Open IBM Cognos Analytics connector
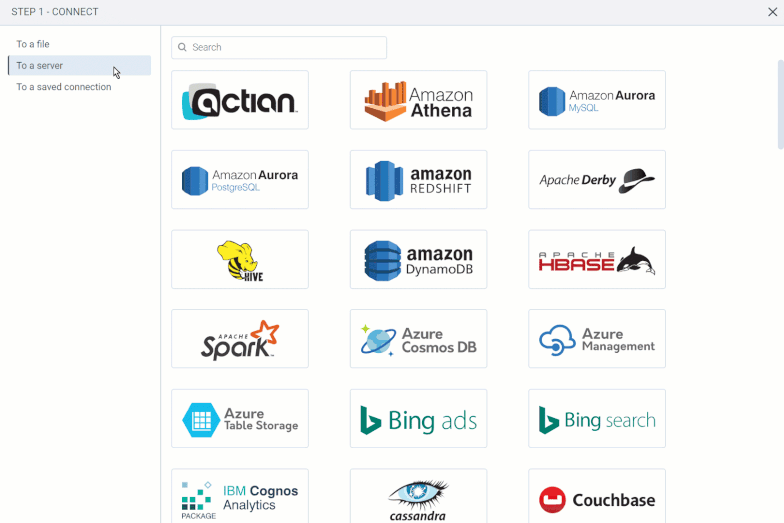The height and width of the screenshot is (523, 784). 240,496
